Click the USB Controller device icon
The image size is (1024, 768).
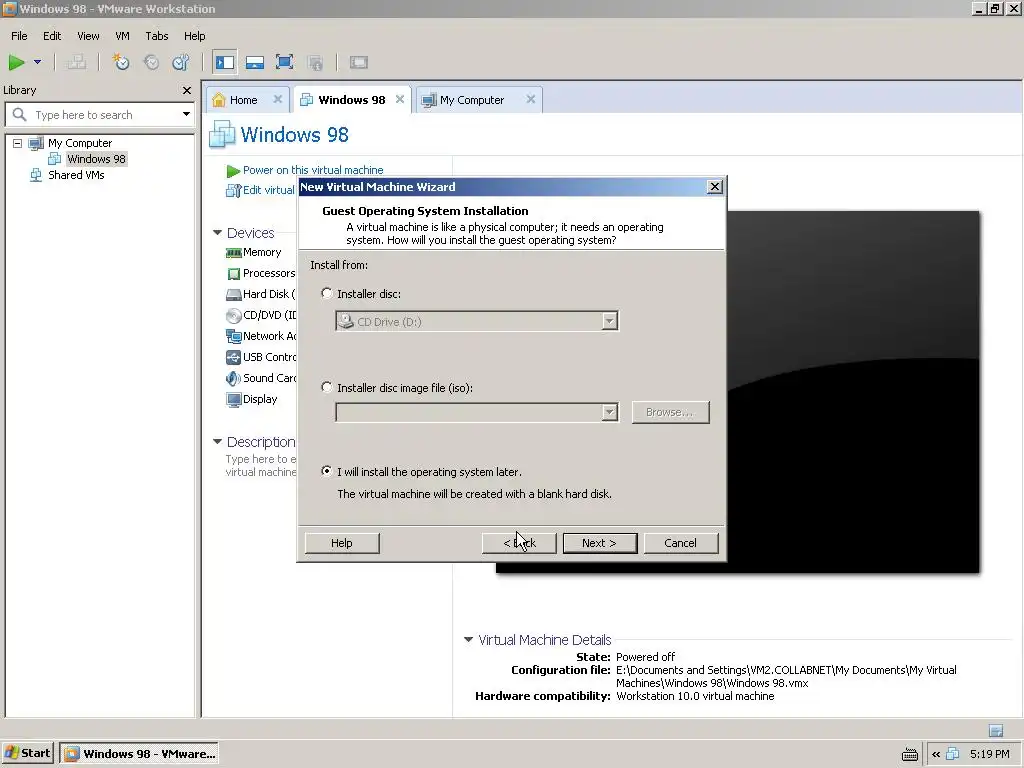[x=234, y=357]
